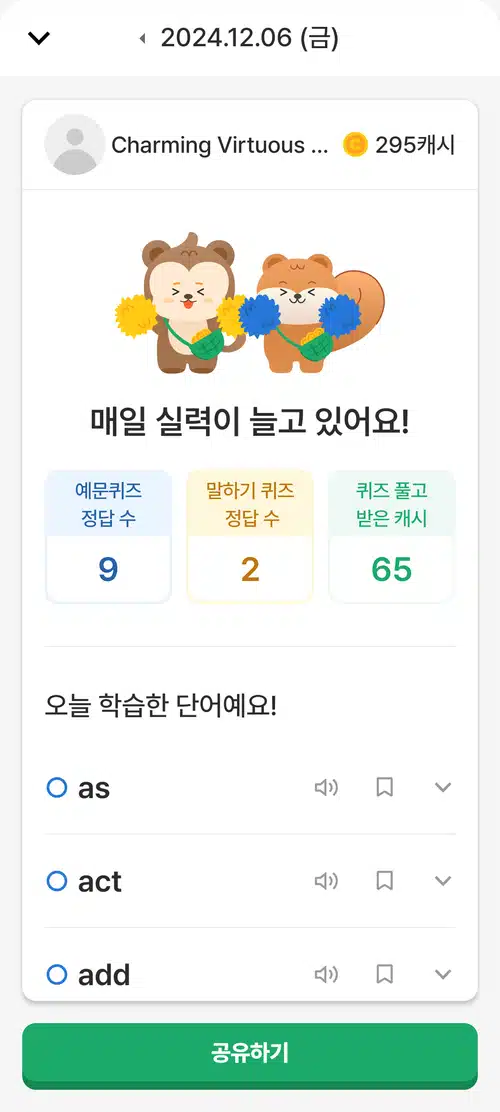Tap the blue circle beside 'act'

pyautogui.click(x=57, y=881)
